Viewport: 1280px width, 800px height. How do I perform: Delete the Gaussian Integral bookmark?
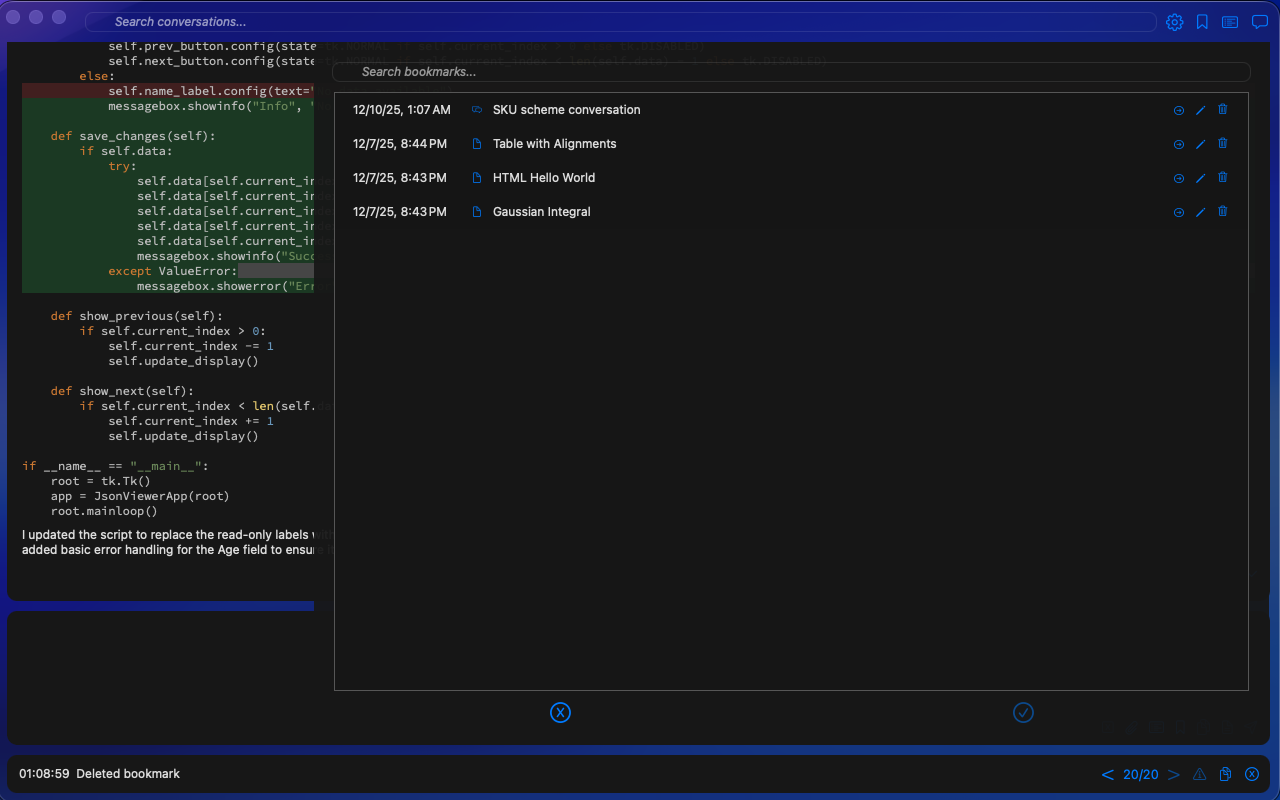click(1222, 212)
